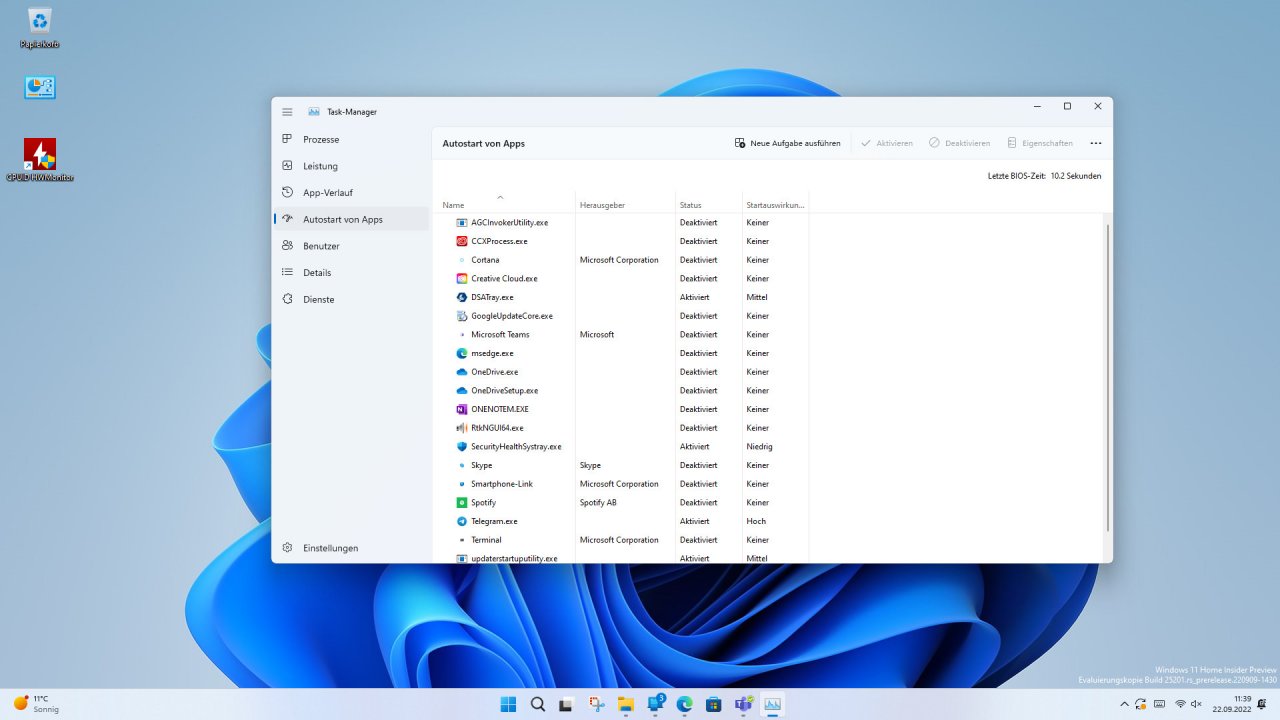1280x720 pixels.
Task: Select the Skype startup entry
Action: (x=620, y=465)
